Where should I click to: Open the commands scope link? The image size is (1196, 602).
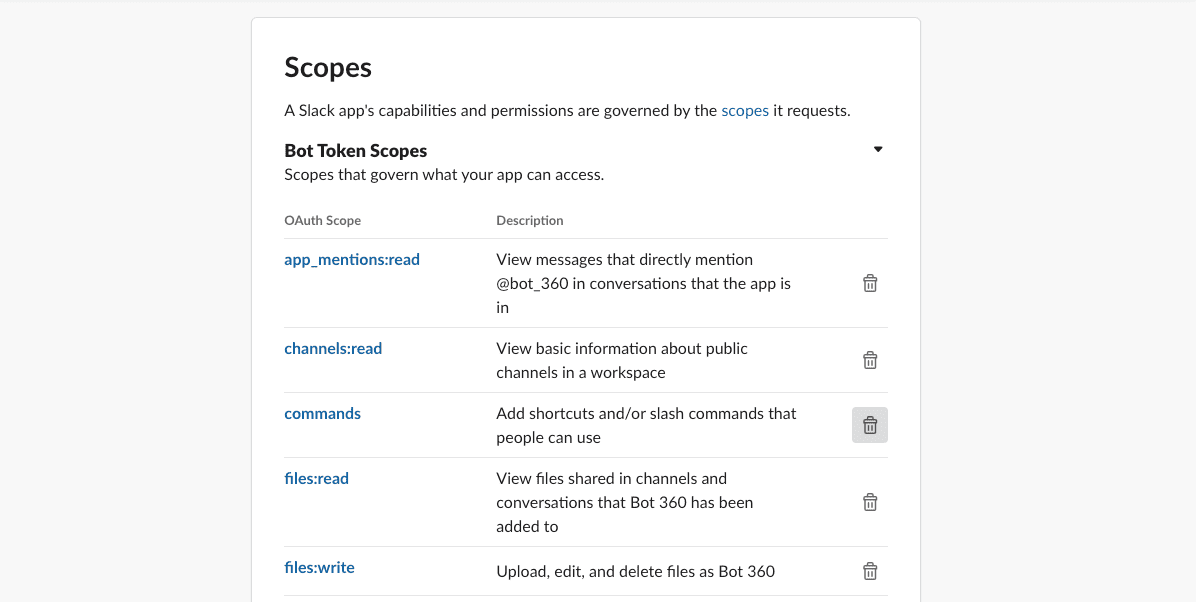322,414
